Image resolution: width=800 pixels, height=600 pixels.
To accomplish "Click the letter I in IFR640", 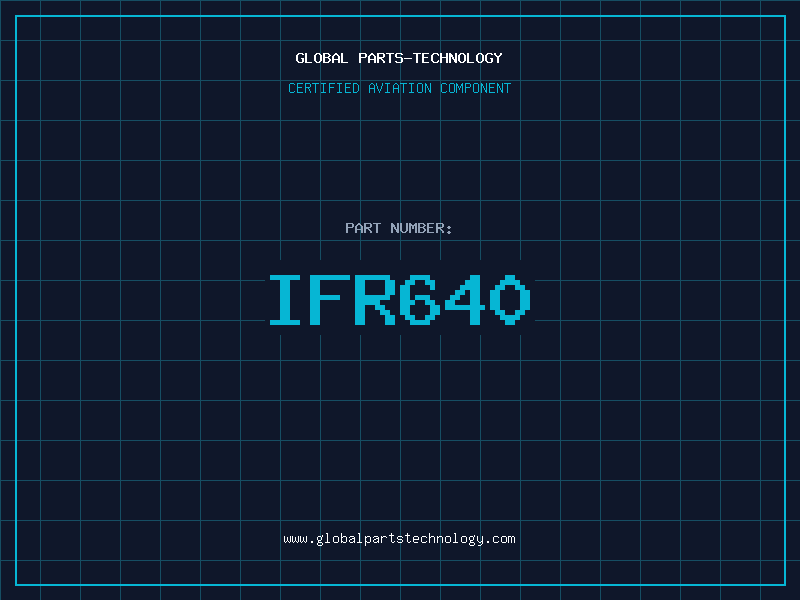I will pyautogui.click(x=288, y=300).
